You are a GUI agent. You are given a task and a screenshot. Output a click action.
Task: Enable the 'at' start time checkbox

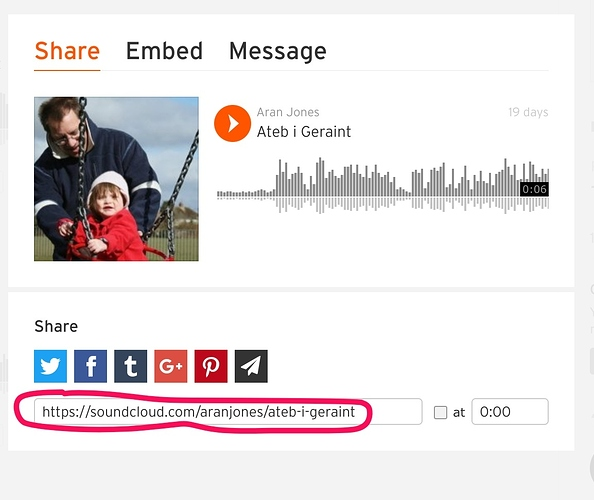pyautogui.click(x=440, y=412)
